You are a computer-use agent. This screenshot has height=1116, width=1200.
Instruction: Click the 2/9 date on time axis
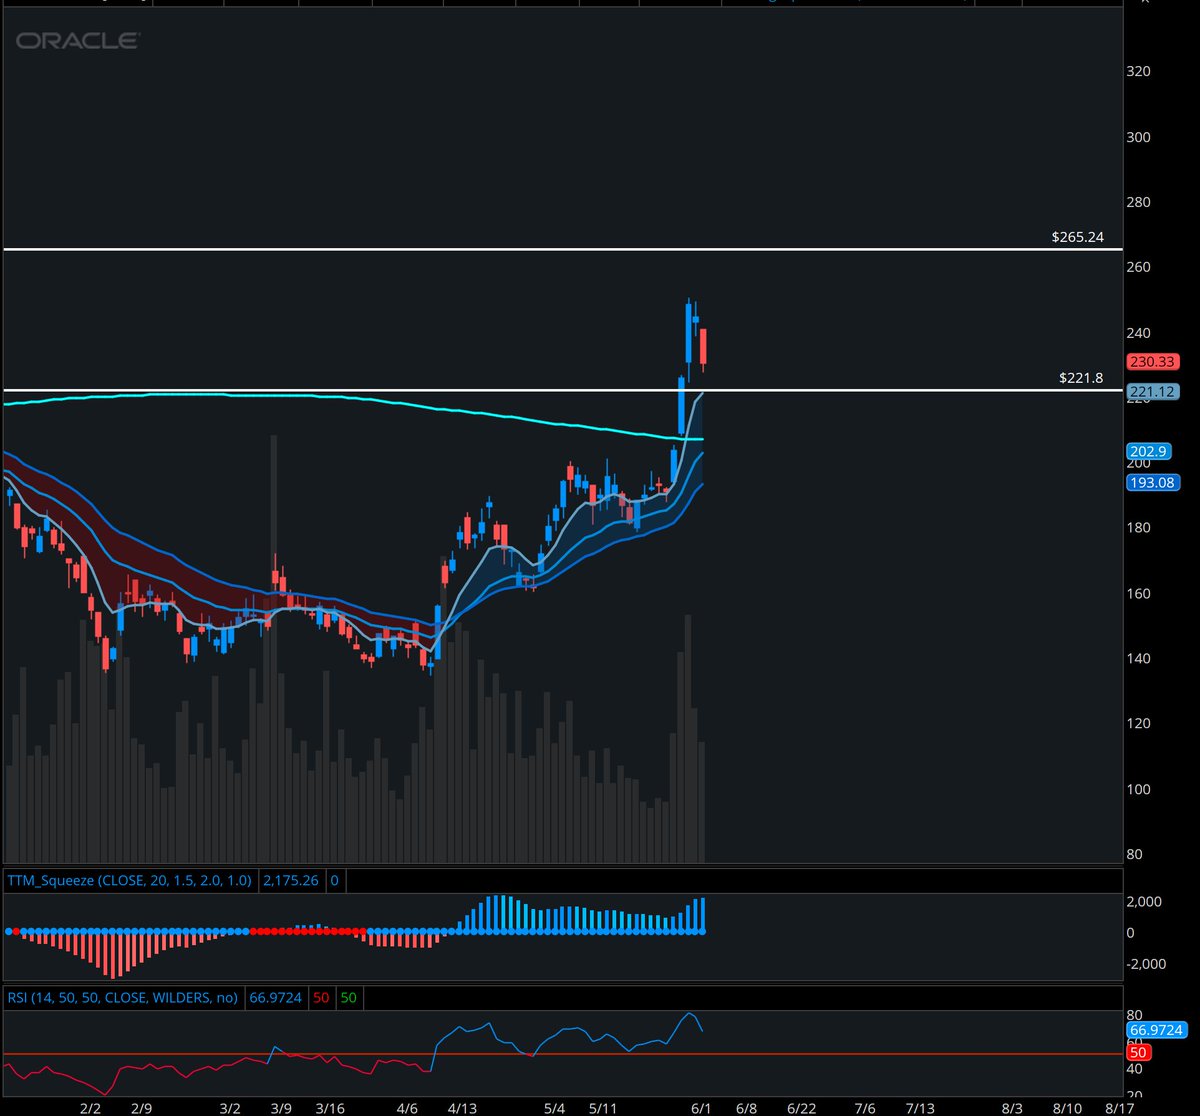(x=142, y=1108)
